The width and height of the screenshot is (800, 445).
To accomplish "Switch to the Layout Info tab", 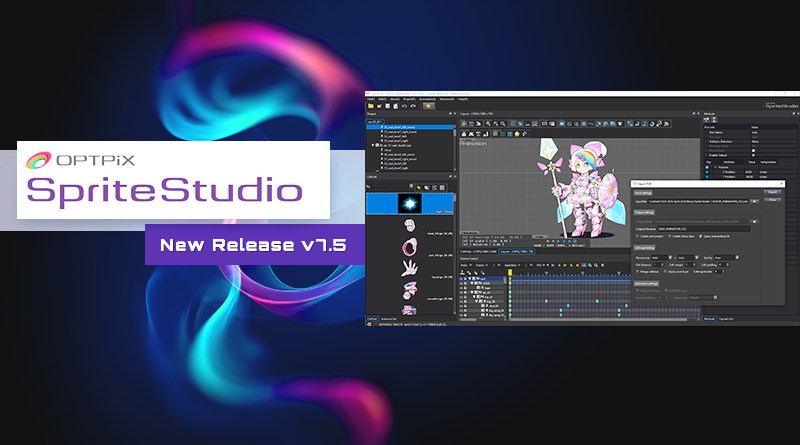I will pyautogui.click(x=726, y=318).
